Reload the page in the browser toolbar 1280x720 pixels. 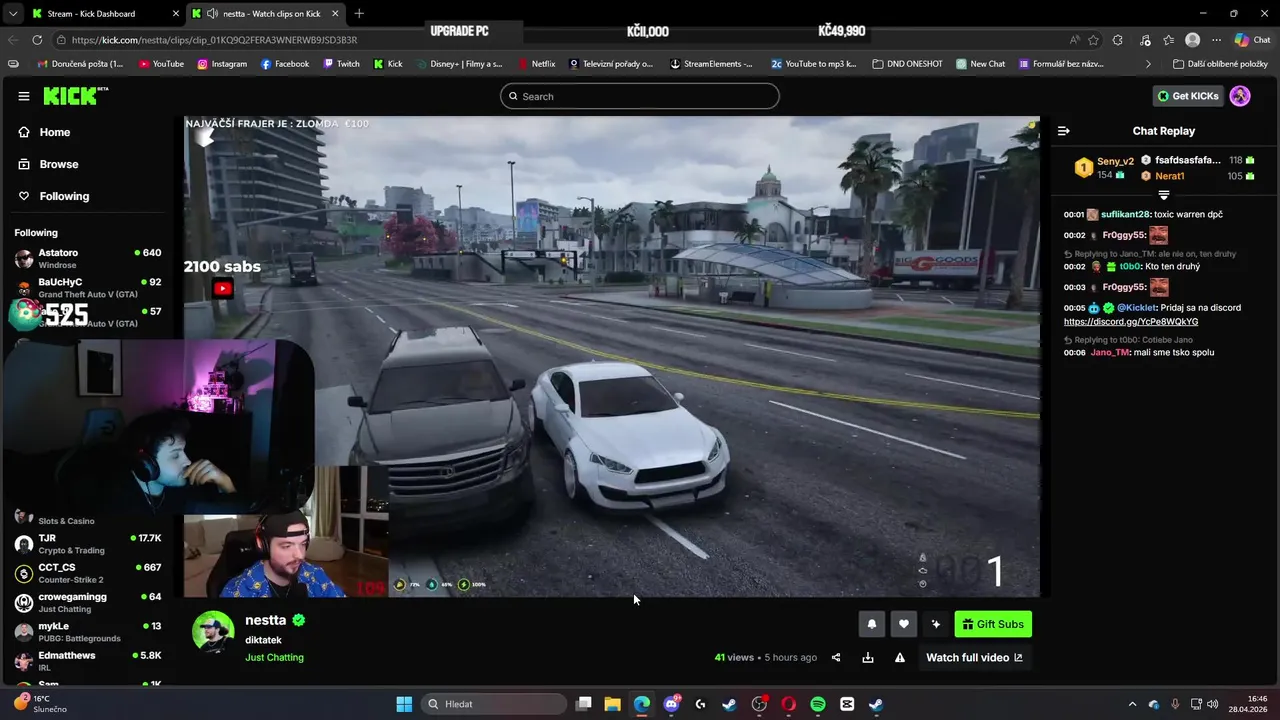click(37, 40)
